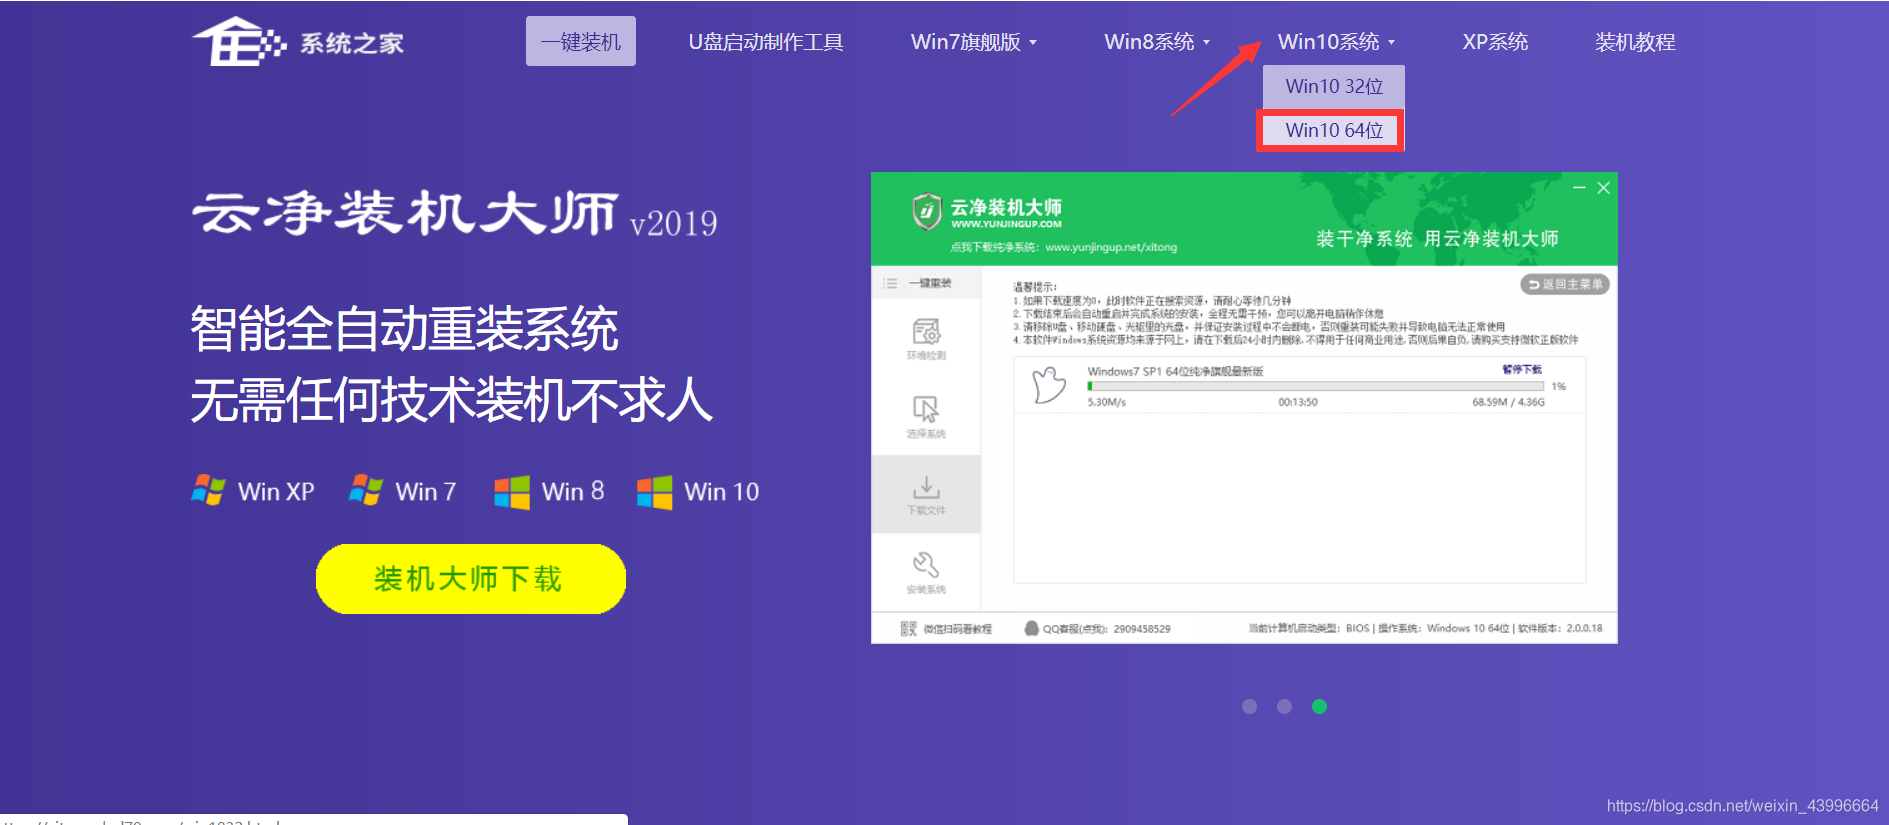Screen dimensions: 1889x825
Task: Click the 操作系统: Windows 10 64位 status text
Action: pyautogui.click(x=1443, y=628)
